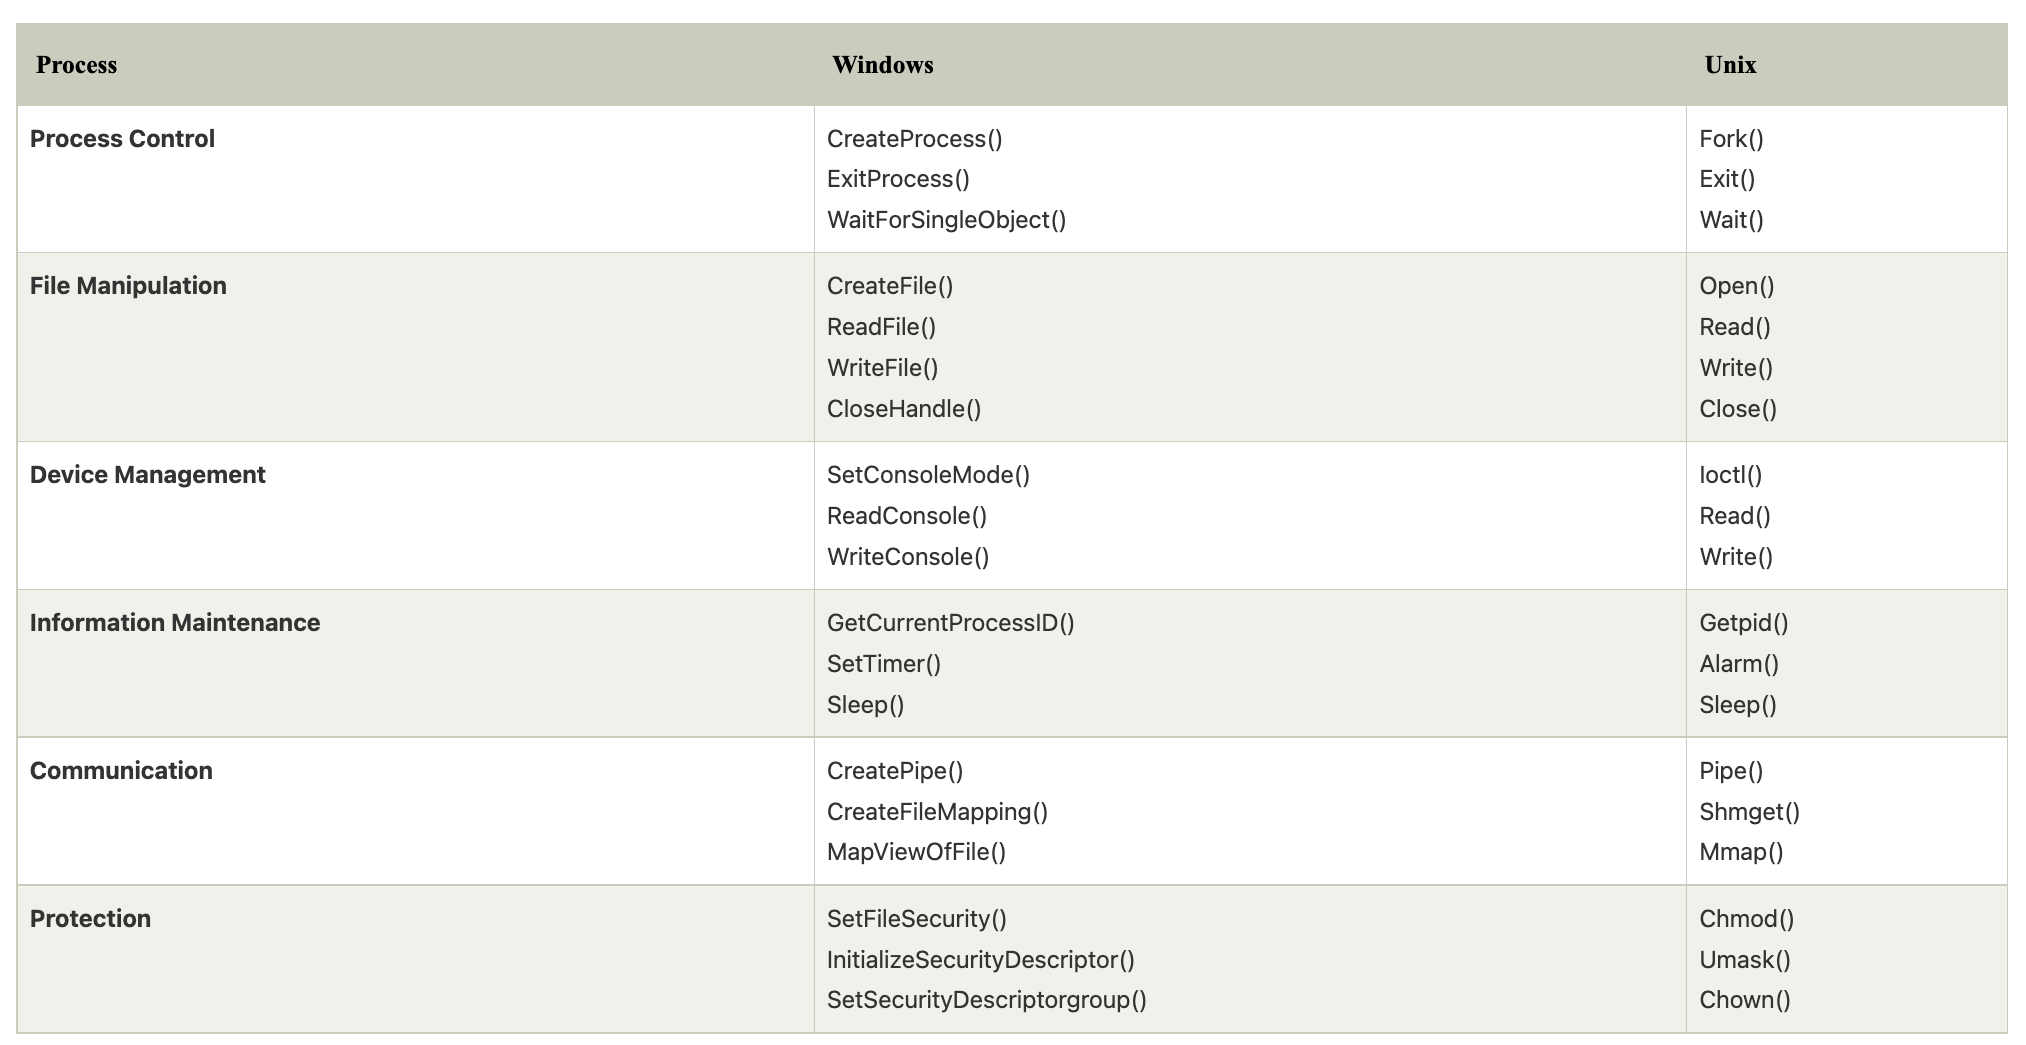
Task: Click ReadConsole() text
Action: coord(907,516)
